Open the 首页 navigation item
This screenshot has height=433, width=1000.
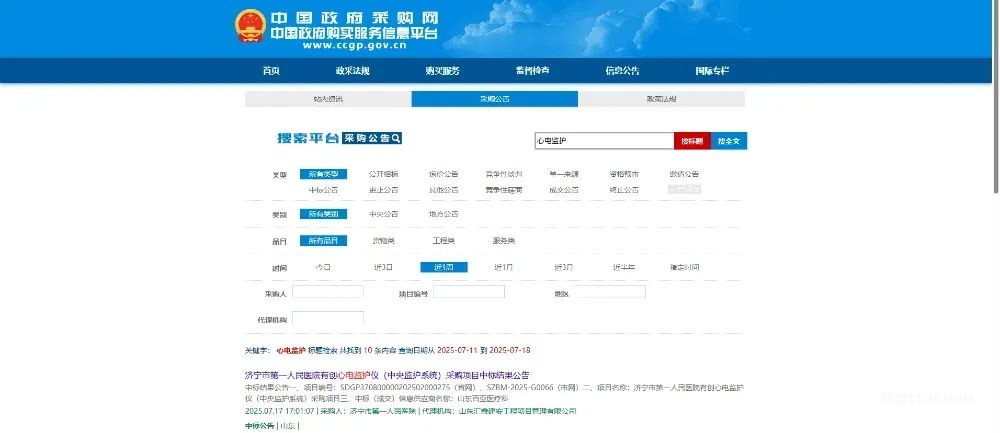coord(271,71)
